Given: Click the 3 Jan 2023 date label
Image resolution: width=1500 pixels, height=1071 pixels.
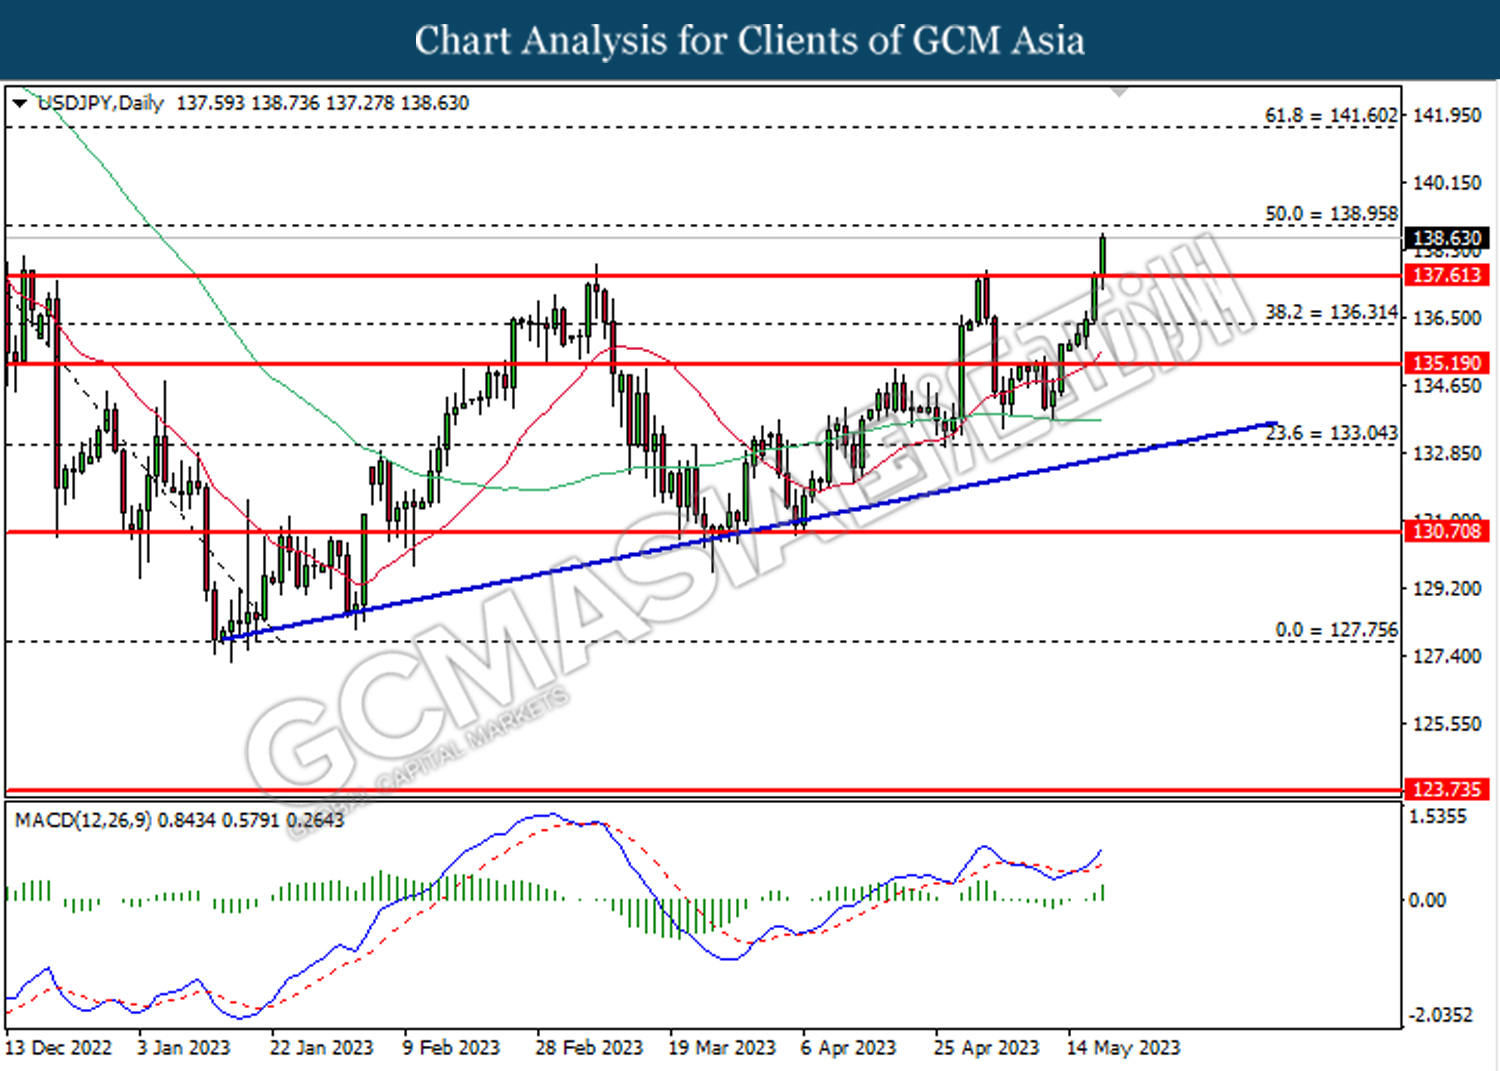Looking at the screenshot, I should [183, 1048].
